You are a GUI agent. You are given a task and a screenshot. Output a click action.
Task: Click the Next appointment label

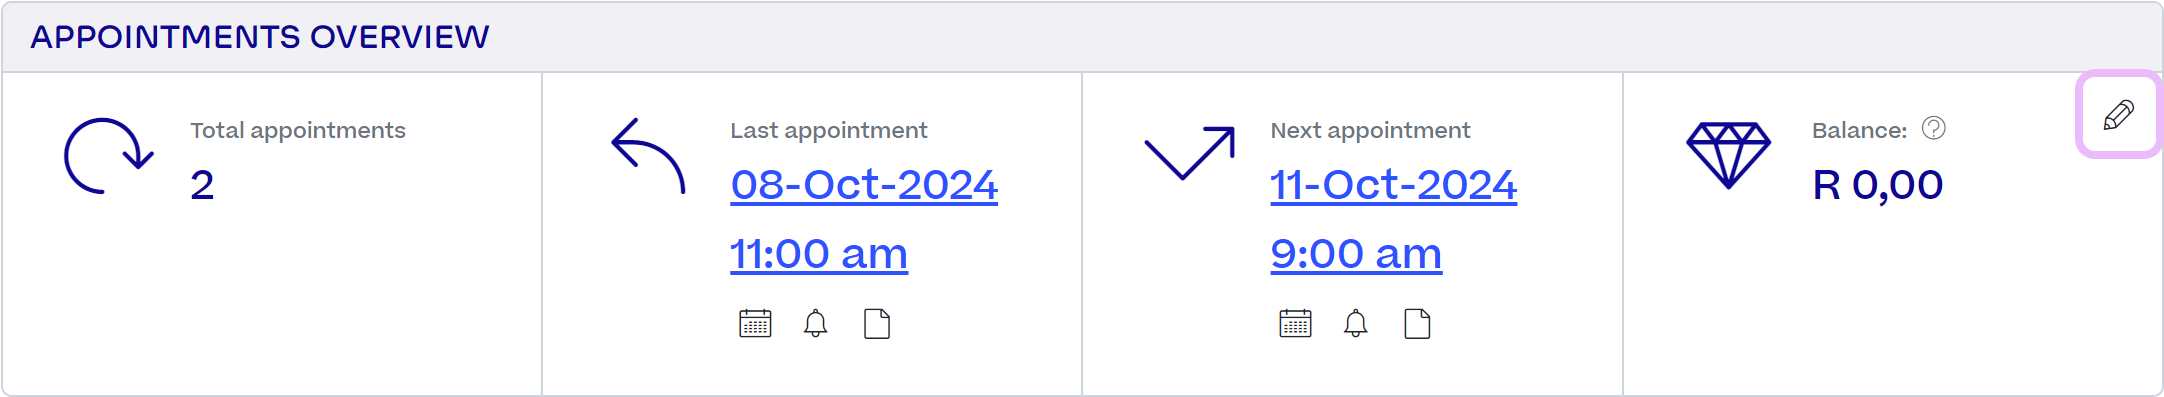[x=1370, y=130]
